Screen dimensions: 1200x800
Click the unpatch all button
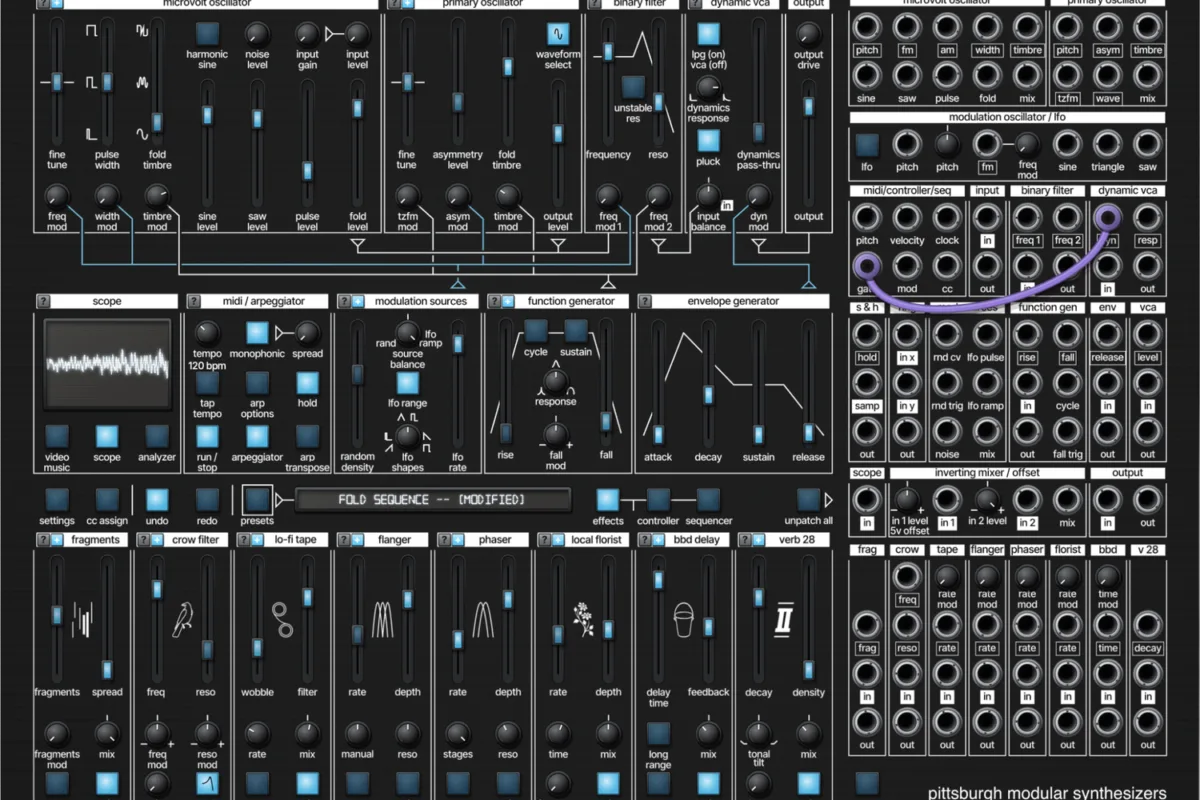pyautogui.click(x=808, y=499)
